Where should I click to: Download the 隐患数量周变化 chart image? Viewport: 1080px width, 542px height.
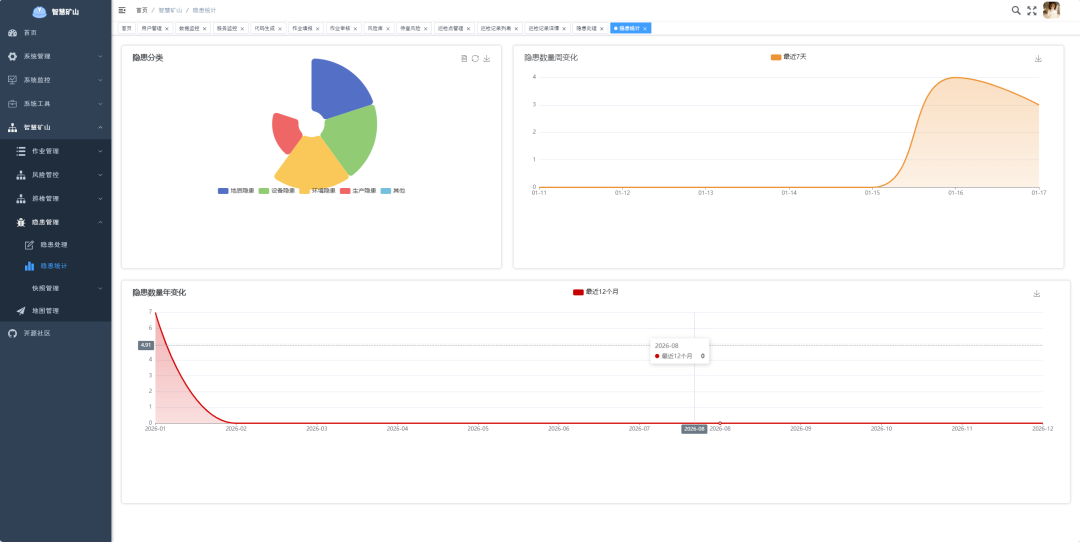pos(1039,59)
